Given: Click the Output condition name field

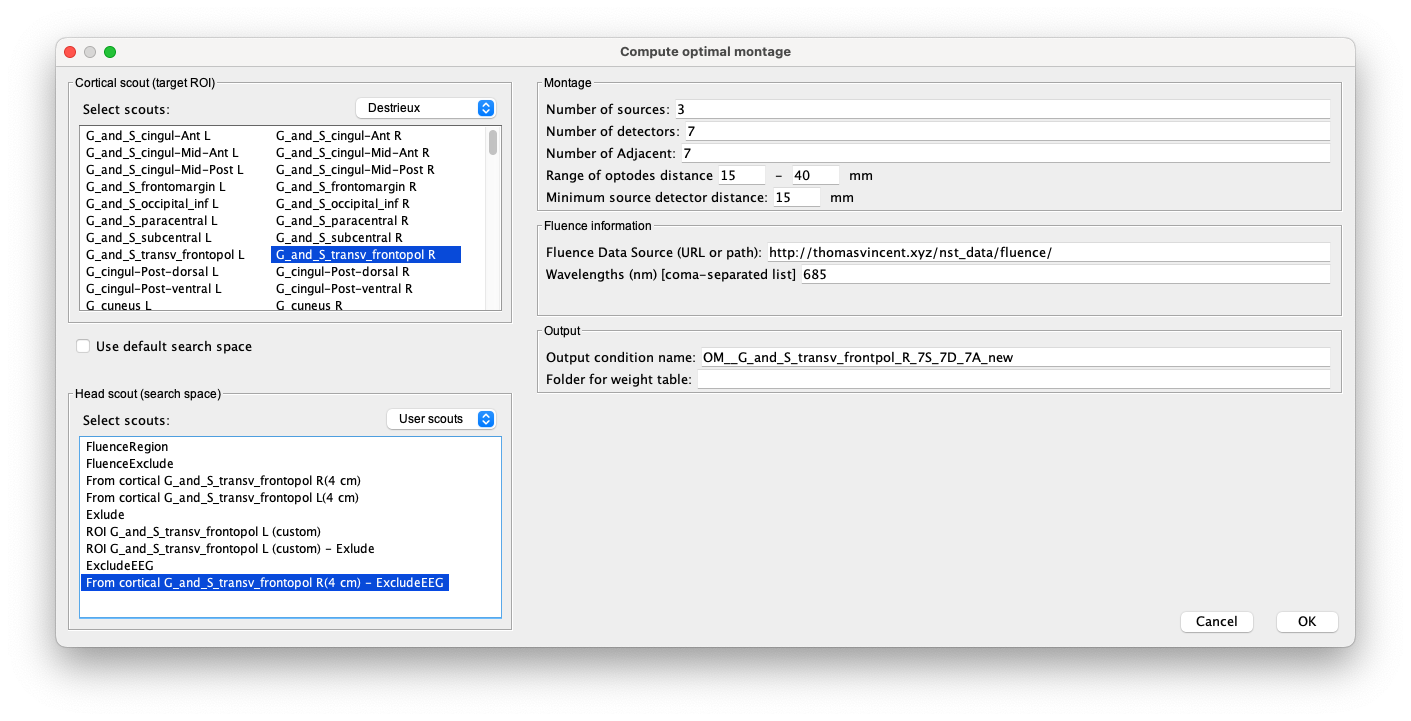Looking at the screenshot, I should pos(1014,357).
